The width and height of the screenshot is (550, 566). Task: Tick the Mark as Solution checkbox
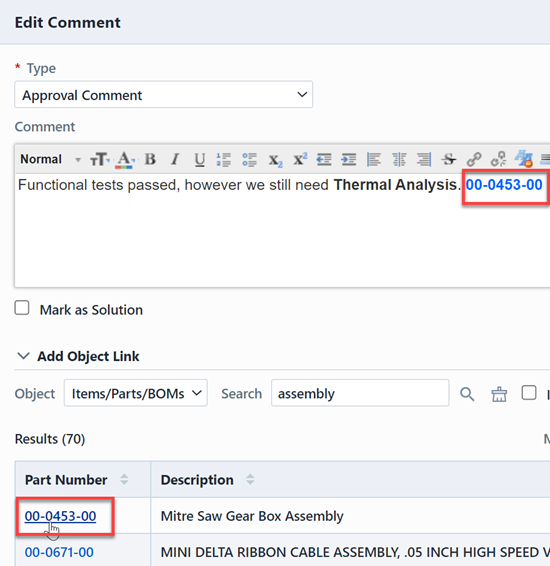pyautogui.click(x=22, y=308)
